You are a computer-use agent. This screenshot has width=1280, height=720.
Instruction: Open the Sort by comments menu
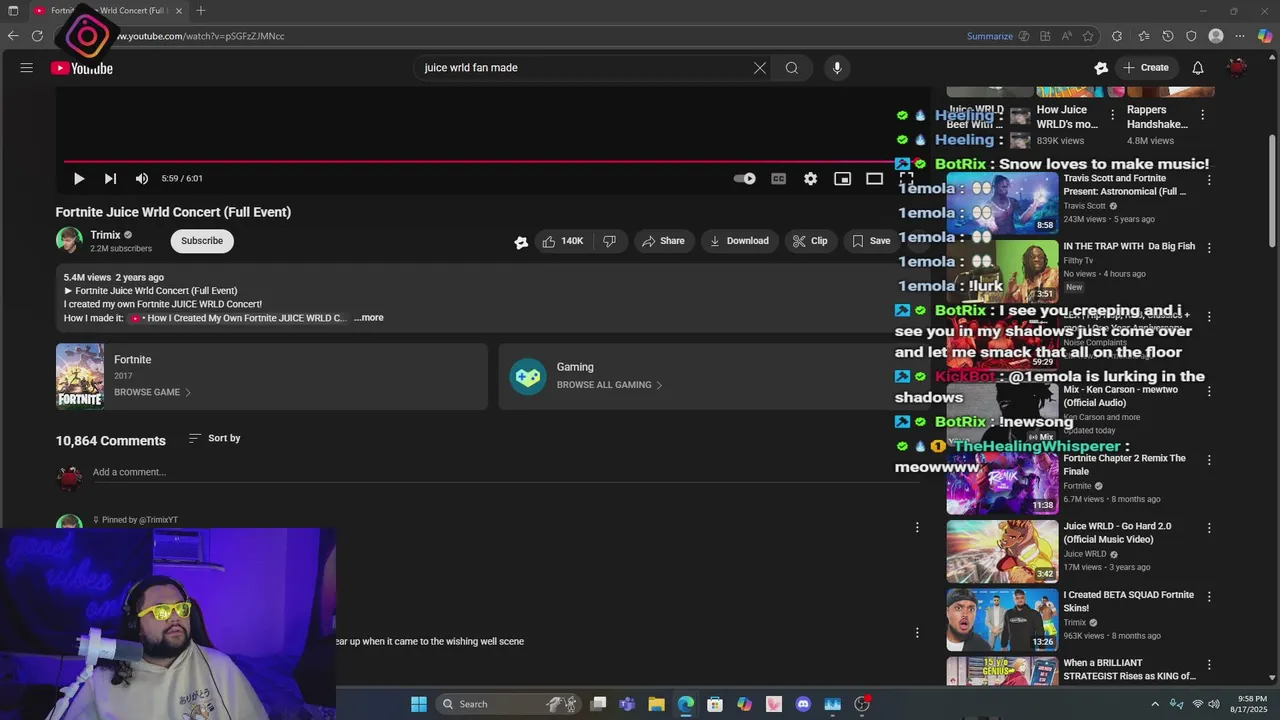pyautogui.click(x=214, y=438)
